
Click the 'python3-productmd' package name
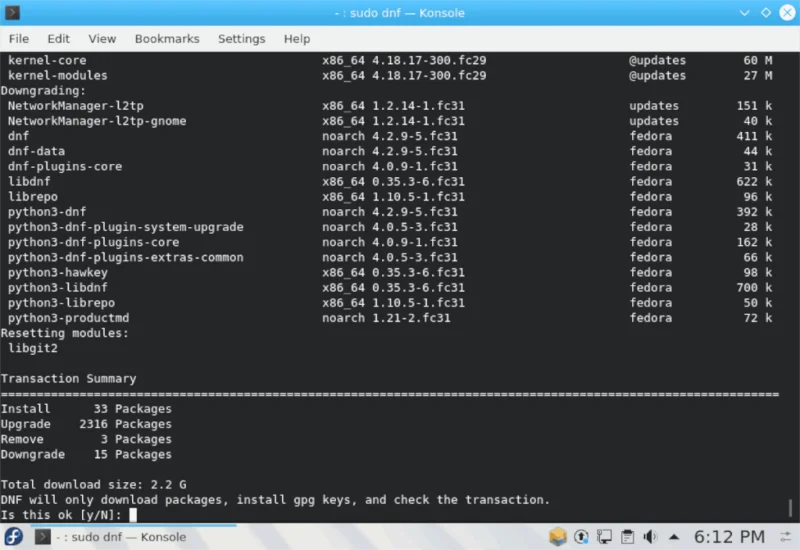(x=68, y=318)
